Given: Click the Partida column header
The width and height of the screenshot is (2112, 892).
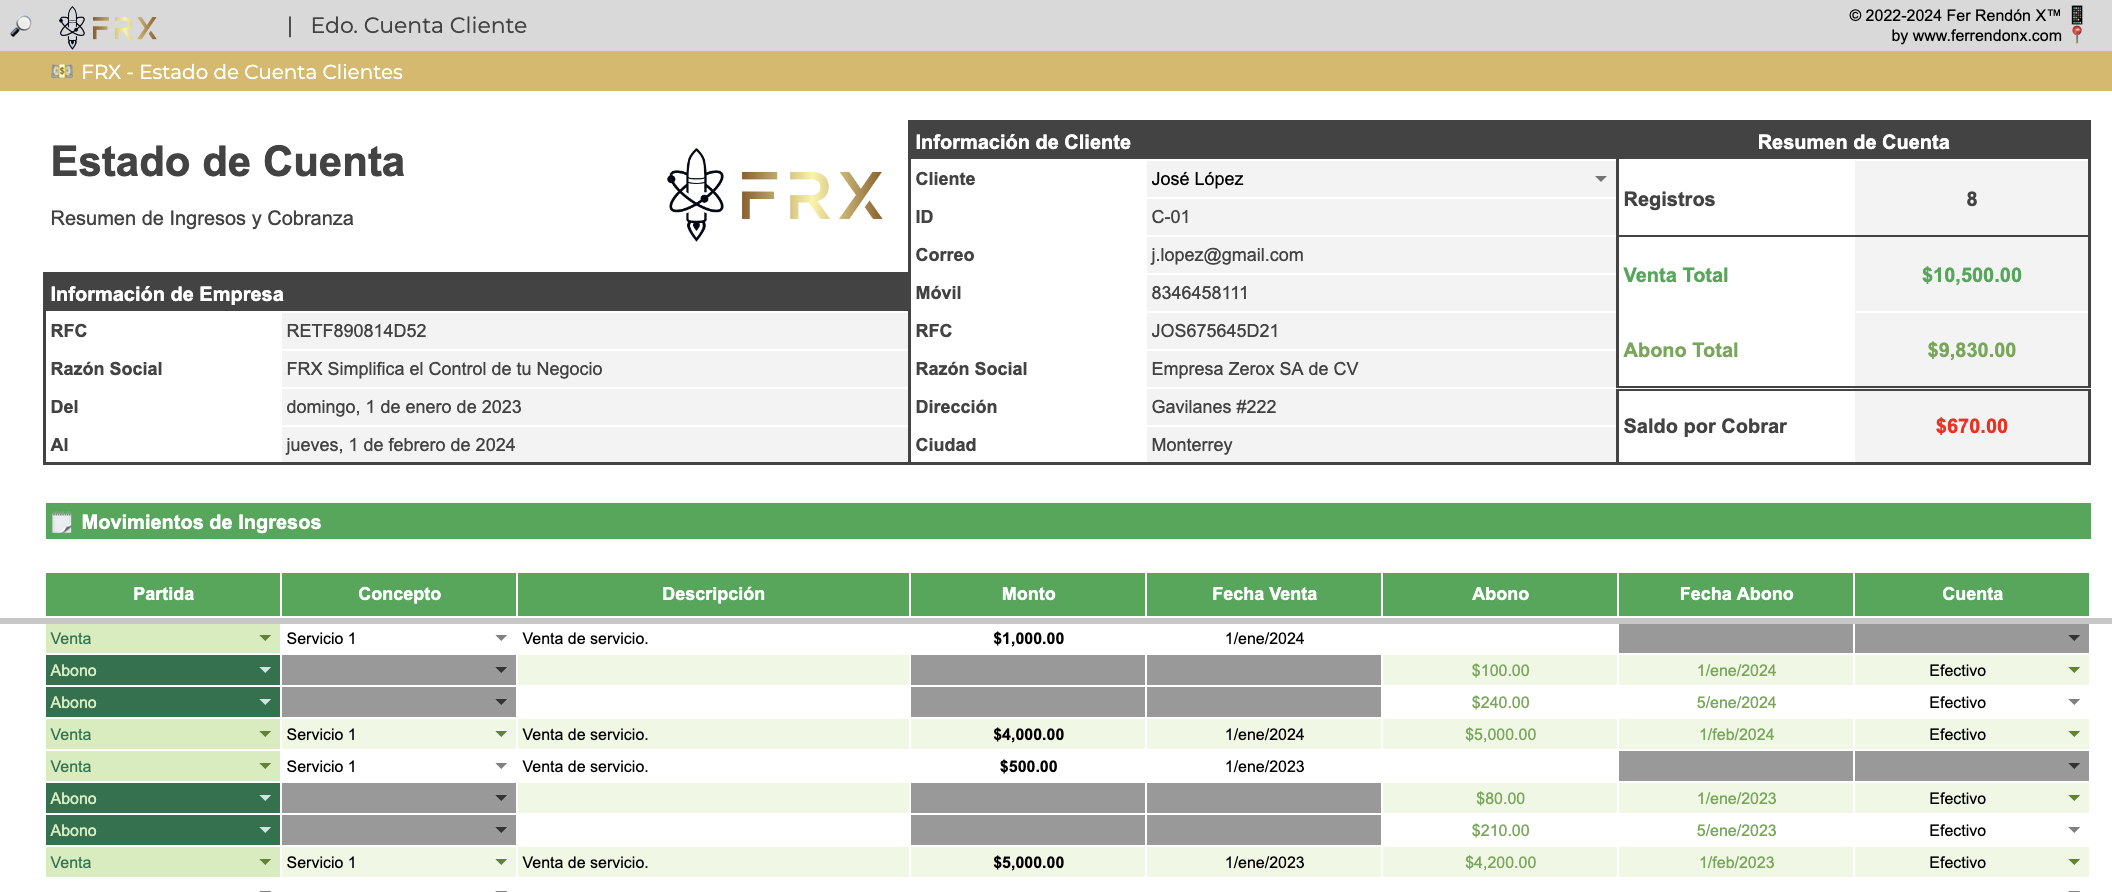Looking at the screenshot, I should tap(163, 594).
